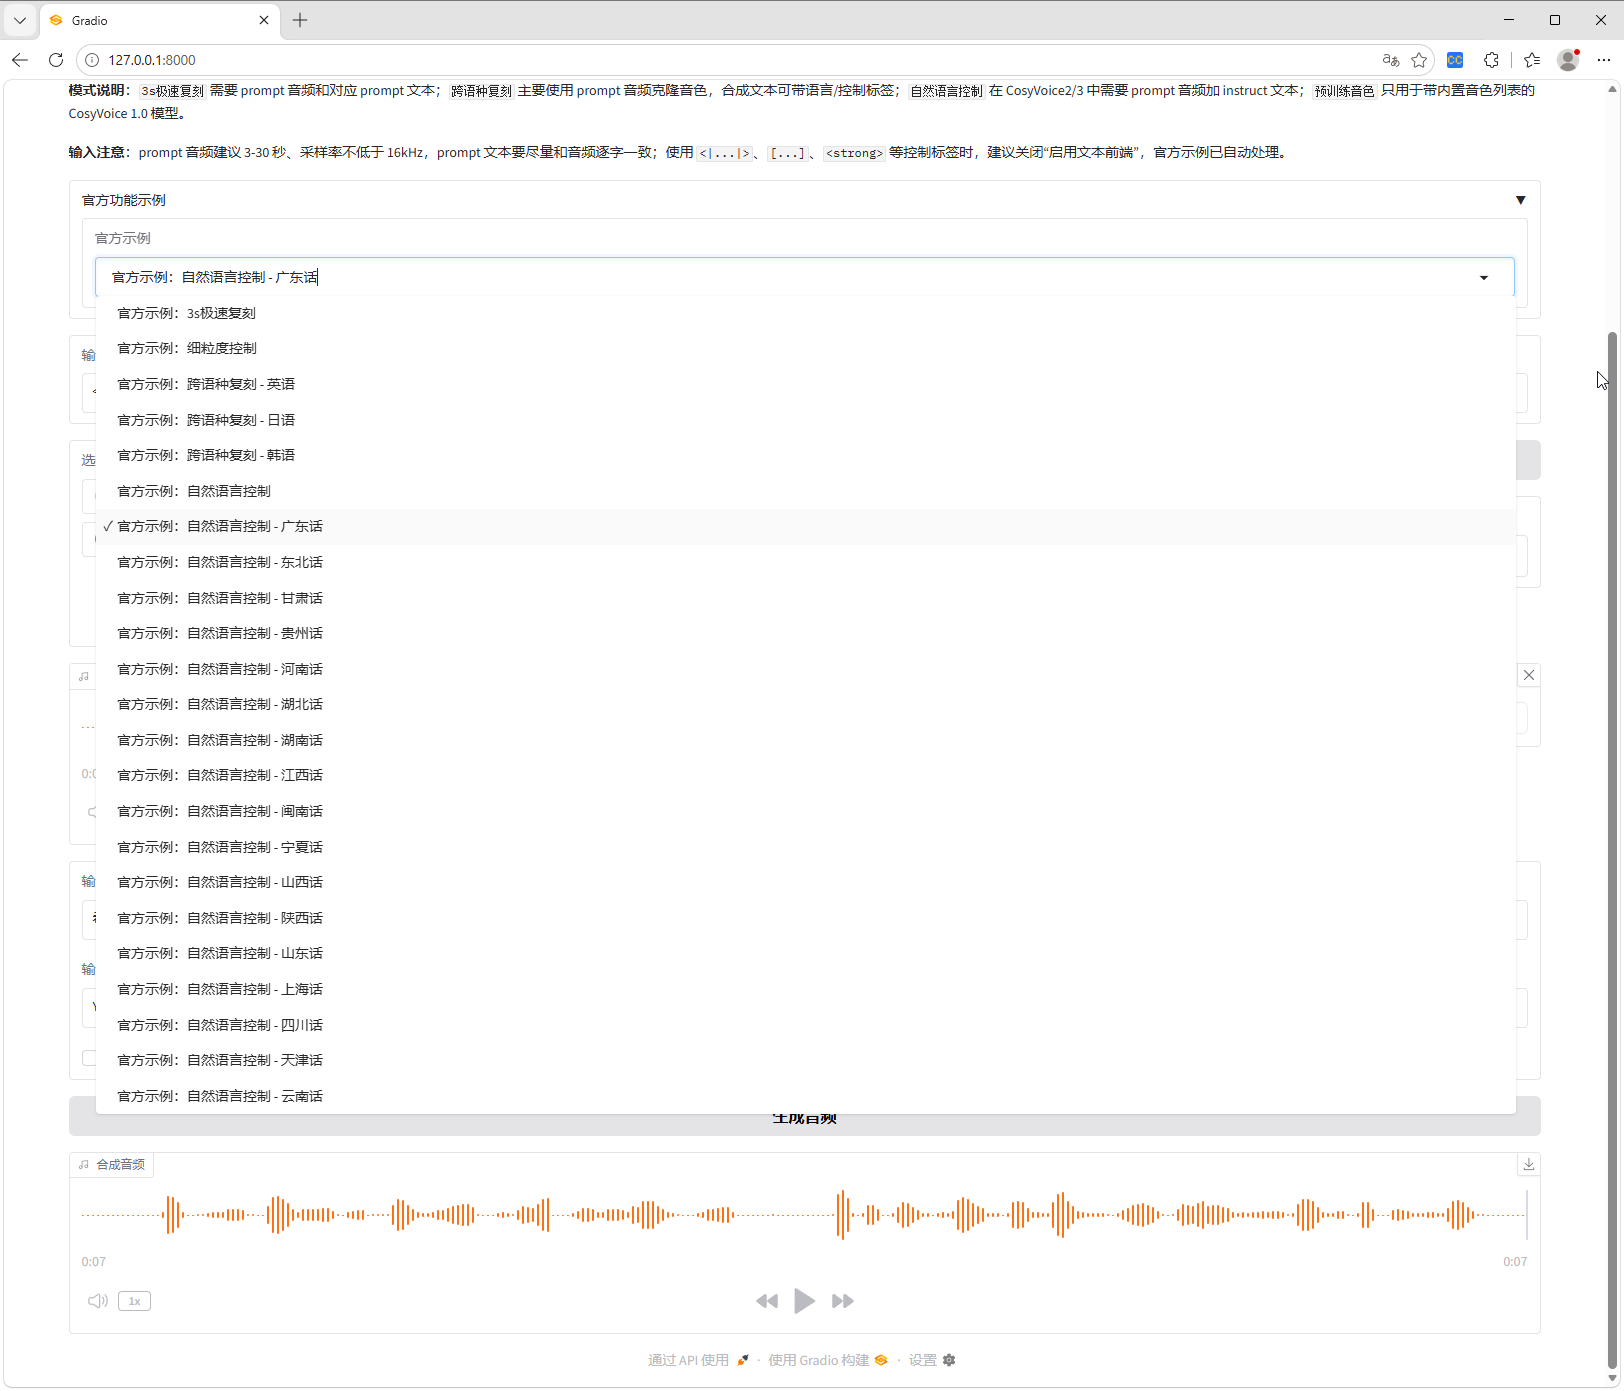This screenshot has height=1391, width=1624.
Task: Open 使用 Gradio 构建 link
Action: (828, 1360)
